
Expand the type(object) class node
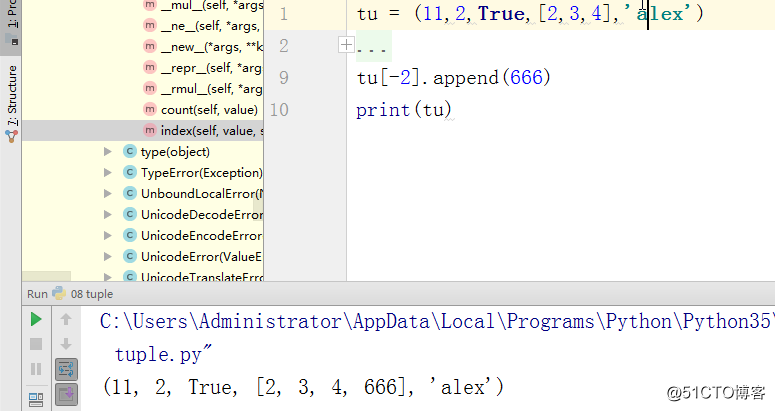(x=107, y=152)
